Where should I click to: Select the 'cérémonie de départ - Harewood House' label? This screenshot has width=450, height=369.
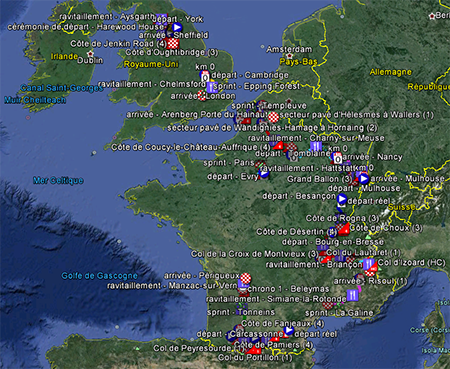pyautogui.click(x=86, y=27)
